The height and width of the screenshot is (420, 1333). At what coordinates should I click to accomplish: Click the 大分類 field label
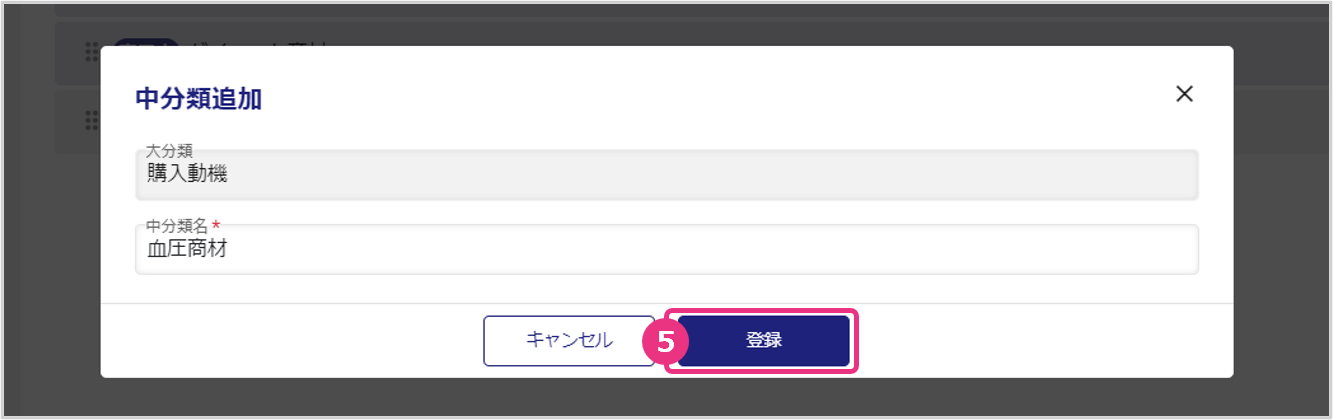[x=169, y=151]
